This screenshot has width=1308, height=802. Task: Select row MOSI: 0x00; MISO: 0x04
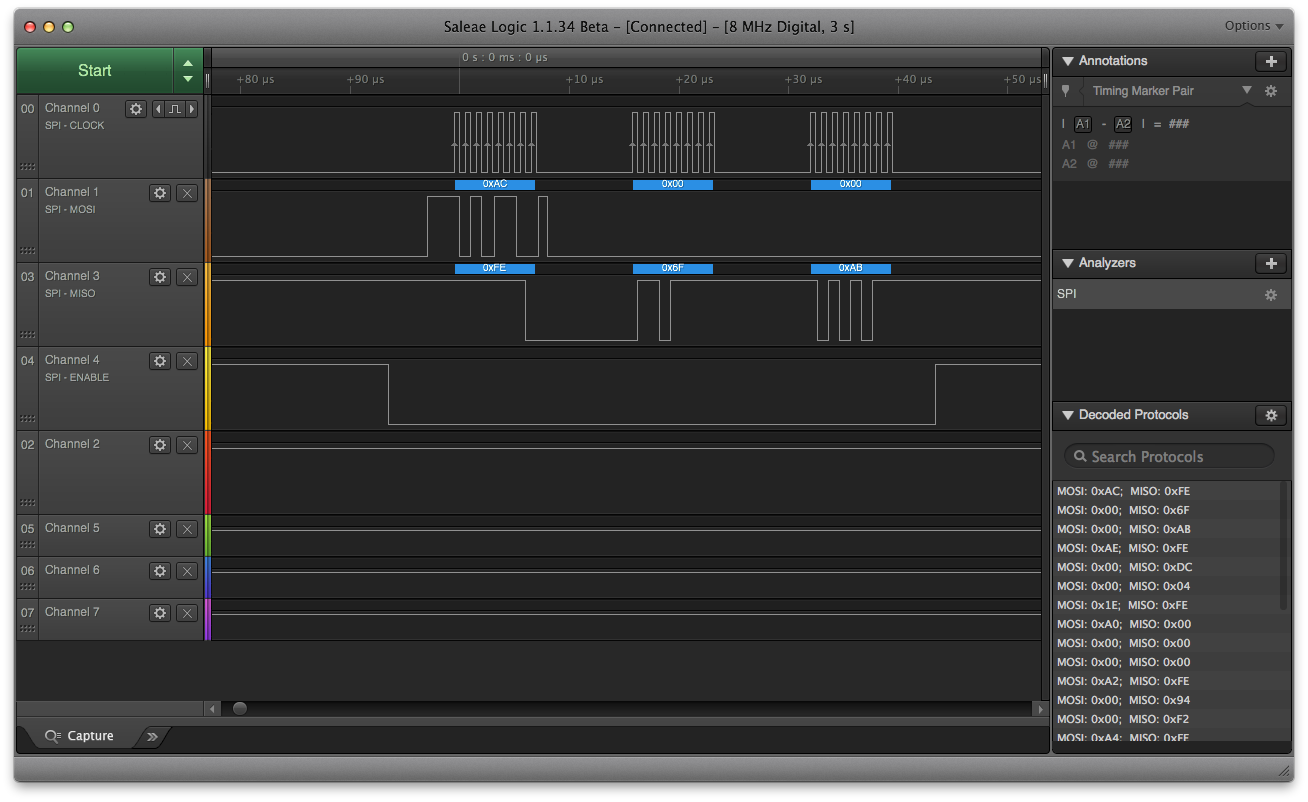pyautogui.click(x=1166, y=586)
